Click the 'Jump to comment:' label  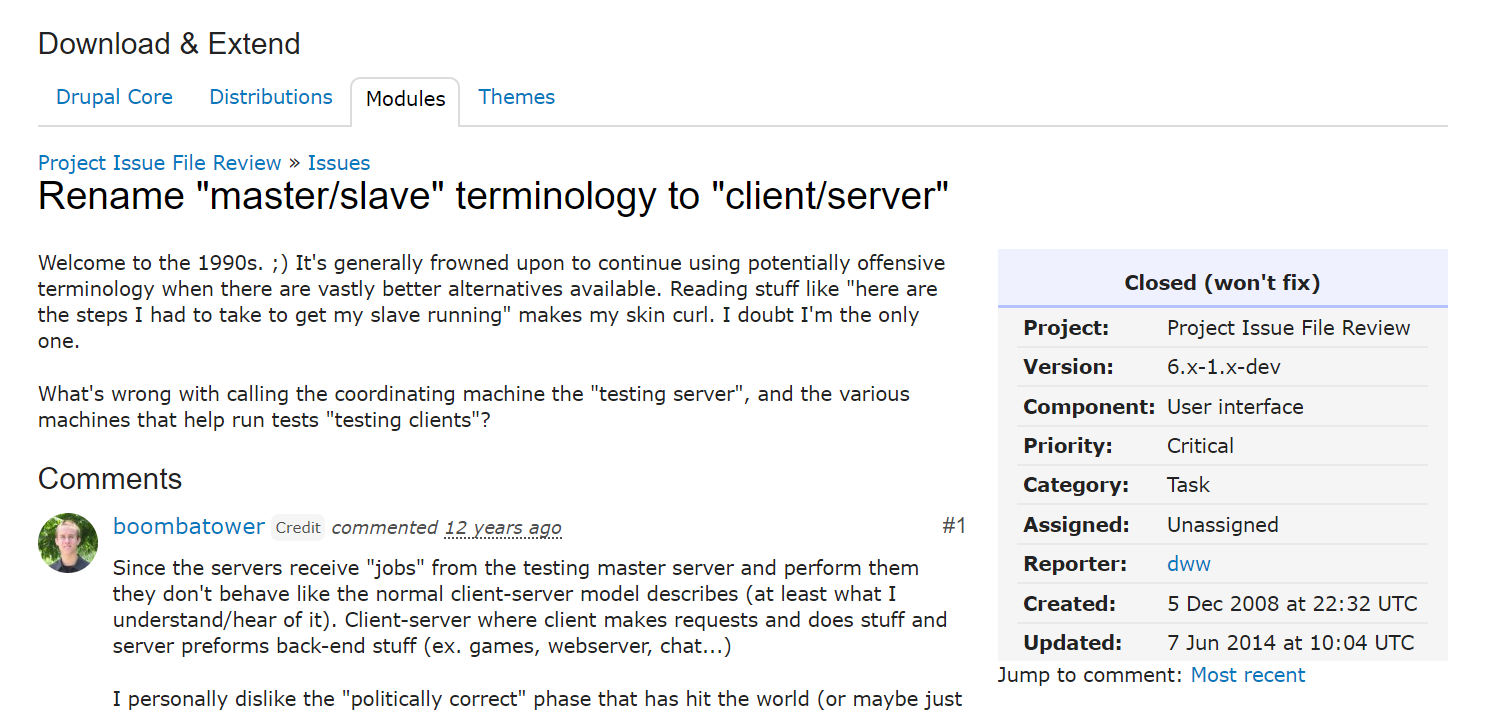tap(1090, 675)
